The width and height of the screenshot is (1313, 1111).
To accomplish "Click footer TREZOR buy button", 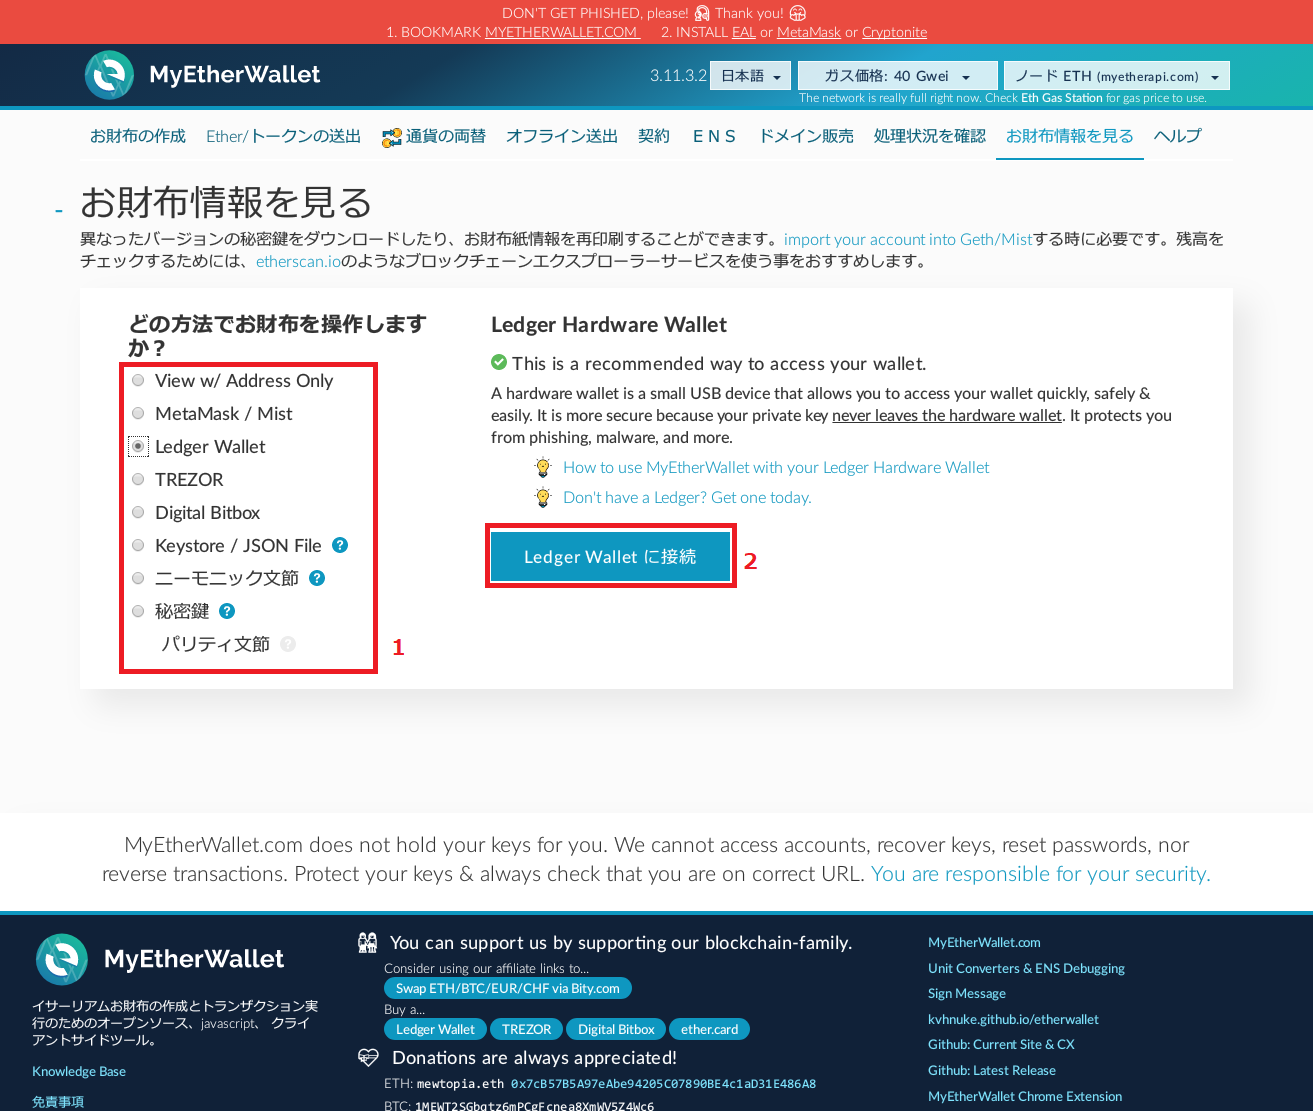I will 527,1029.
